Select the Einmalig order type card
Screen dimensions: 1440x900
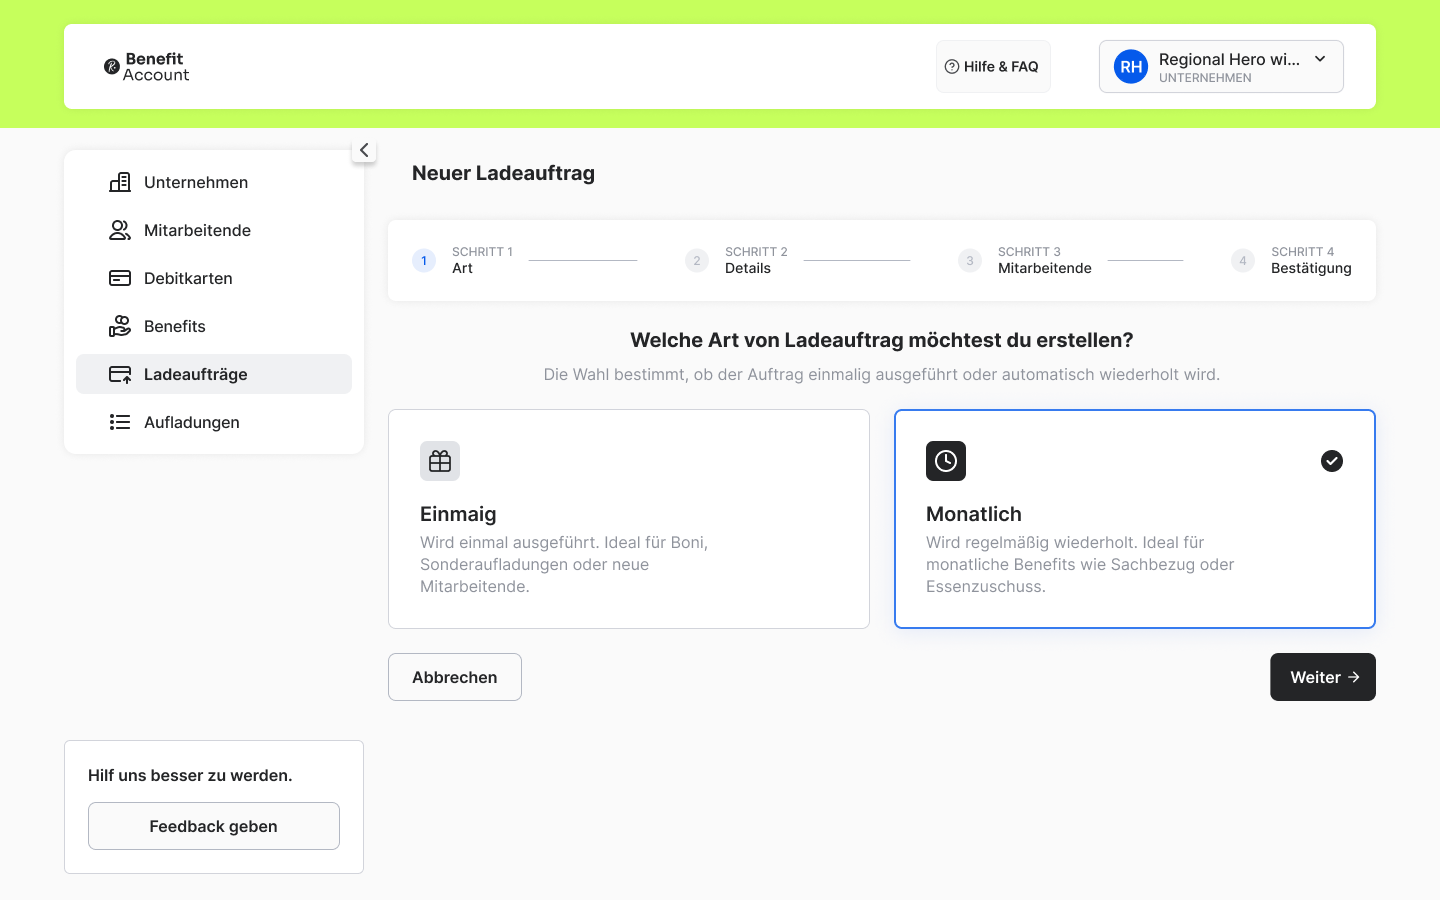coord(629,519)
